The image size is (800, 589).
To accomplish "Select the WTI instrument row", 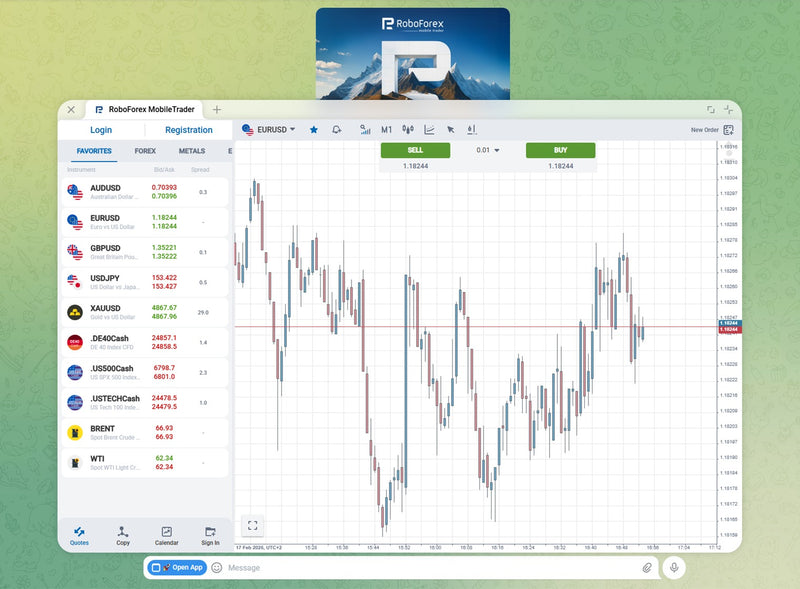I will [145, 463].
